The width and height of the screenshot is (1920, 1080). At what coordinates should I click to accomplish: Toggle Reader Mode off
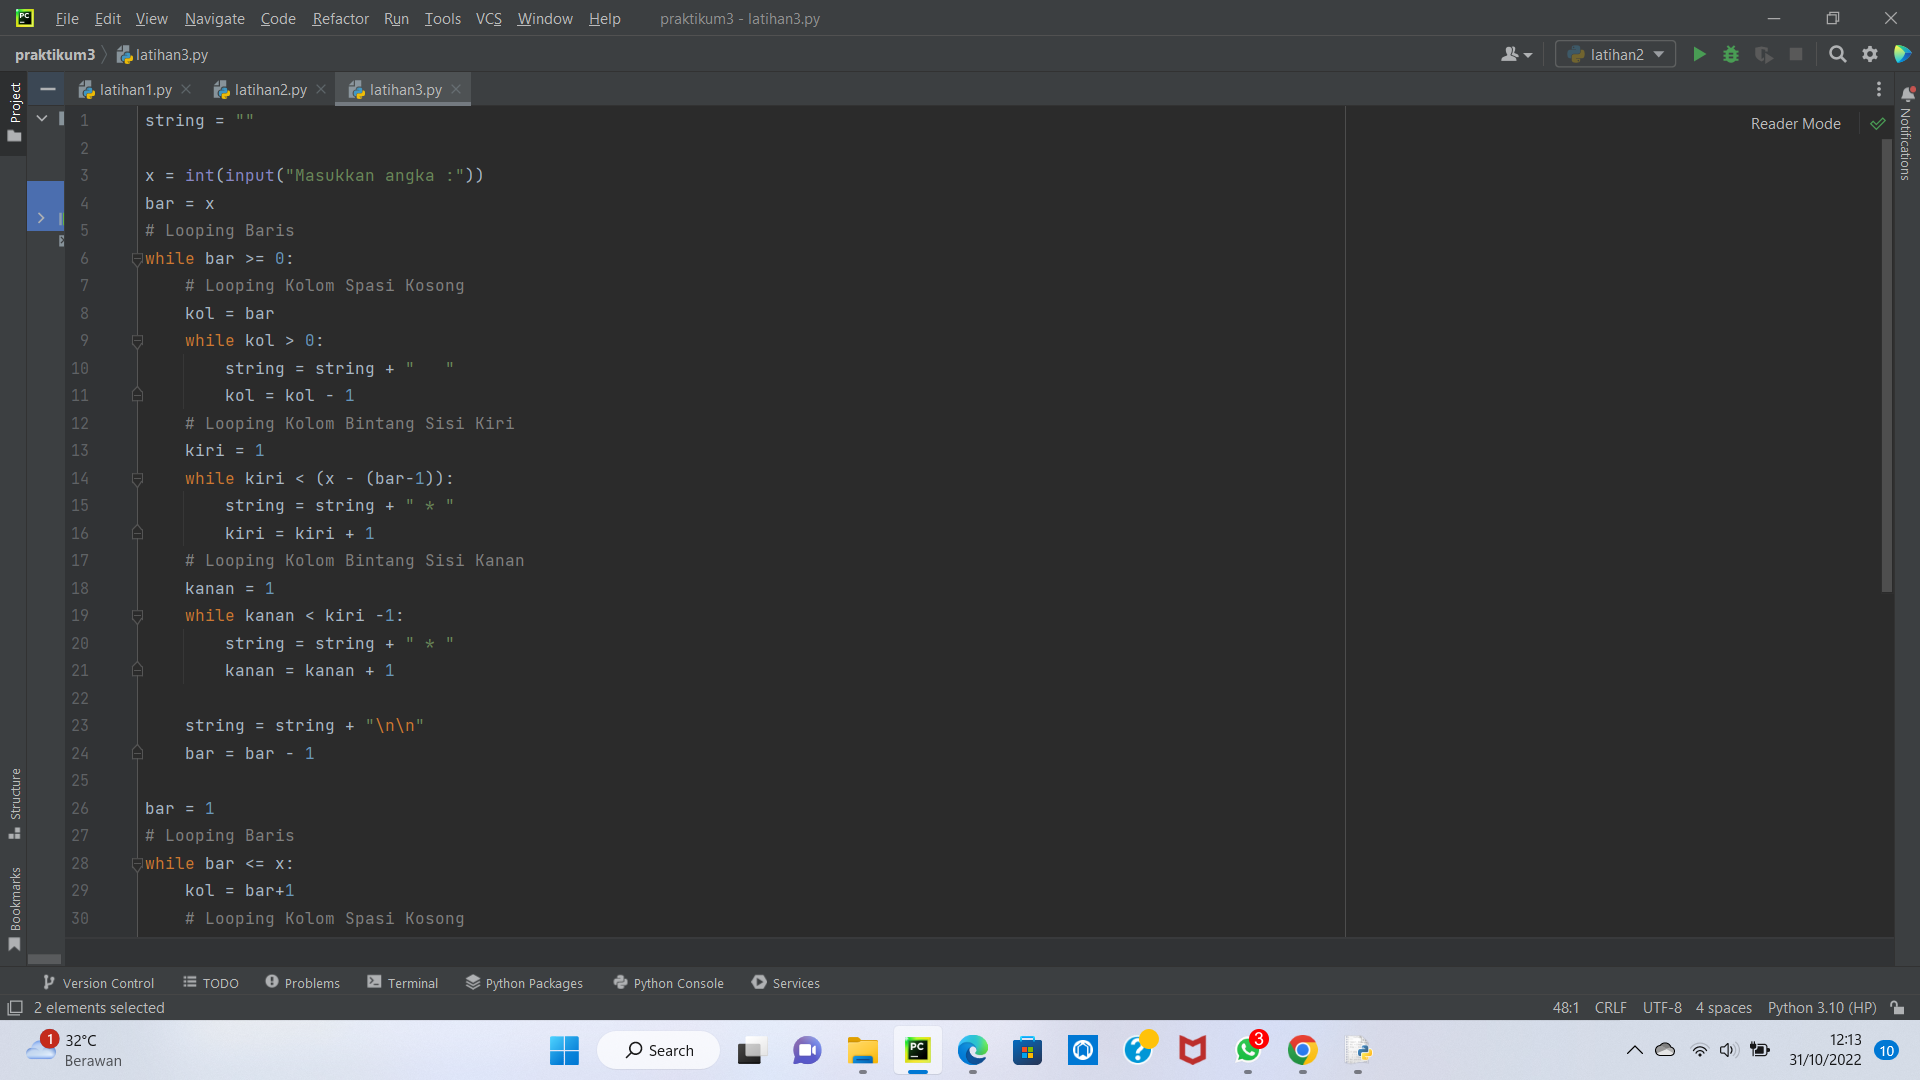pyautogui.click(x=1795, y=123)
